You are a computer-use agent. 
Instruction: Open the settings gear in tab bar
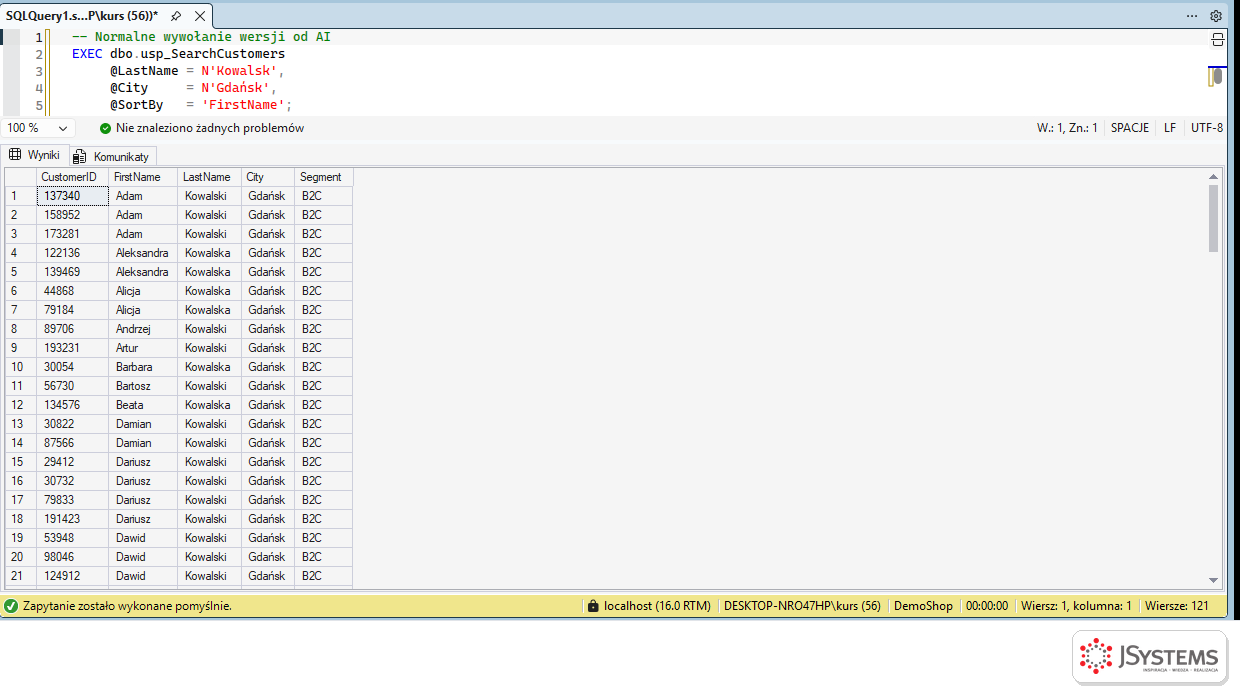(x=1216, y=16)
